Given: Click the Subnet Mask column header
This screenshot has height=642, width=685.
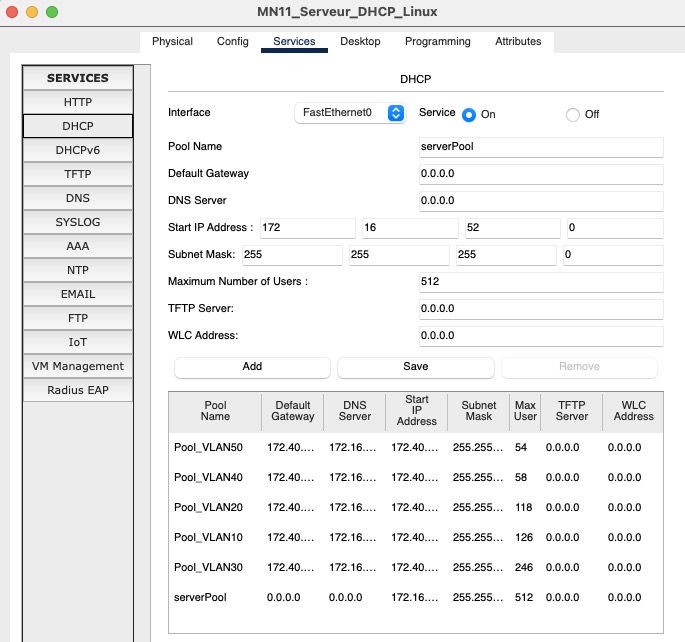Looking at the screenshot, I should pyautogui.click(x=479, y=411).
